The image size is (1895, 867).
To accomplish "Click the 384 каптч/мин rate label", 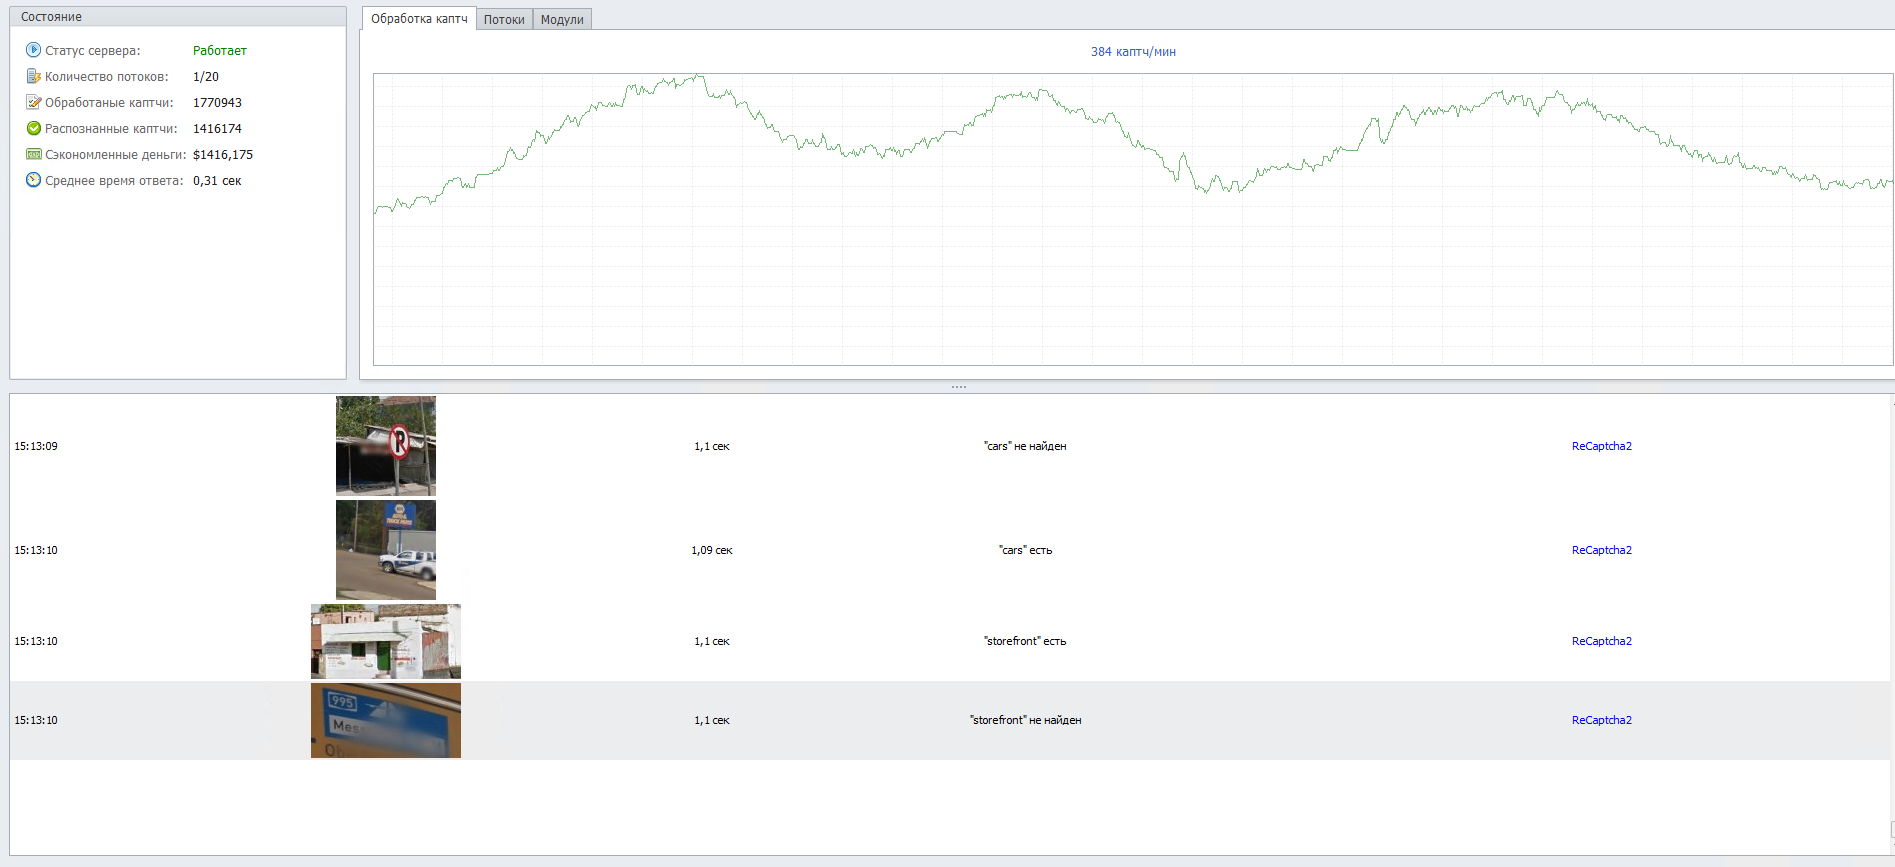I will 1133,52.
